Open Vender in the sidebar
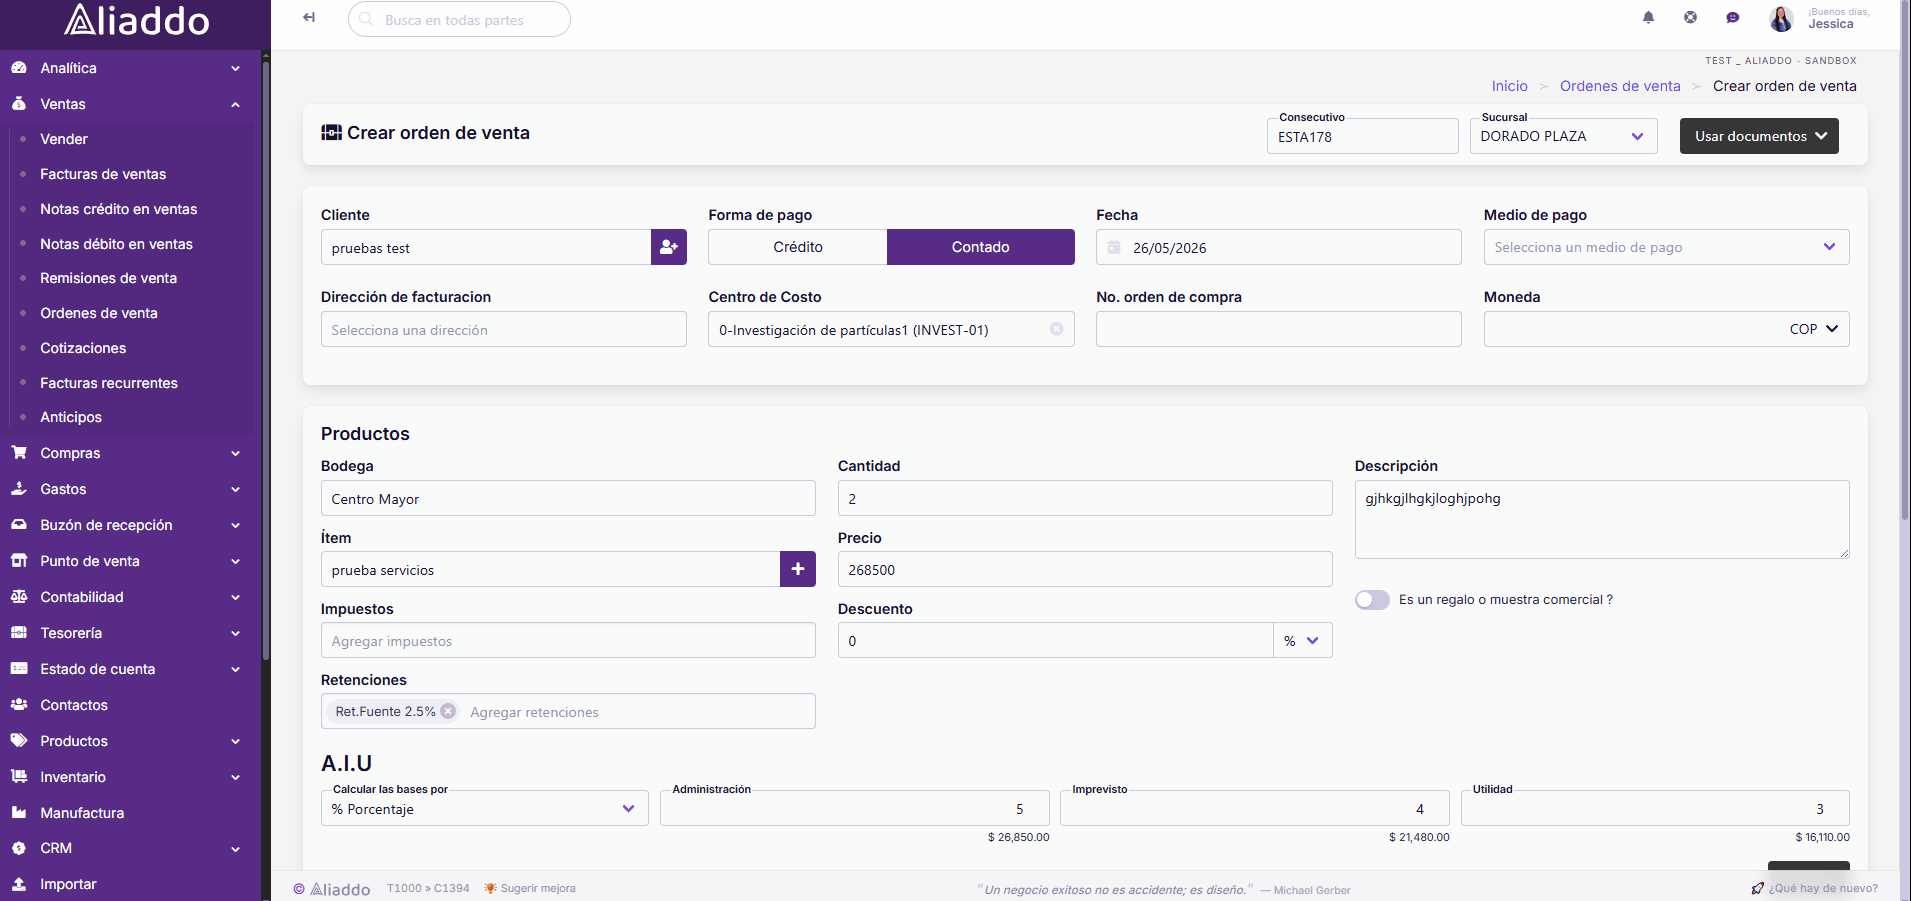1911x901 pixels. click(x=64, y=139)
